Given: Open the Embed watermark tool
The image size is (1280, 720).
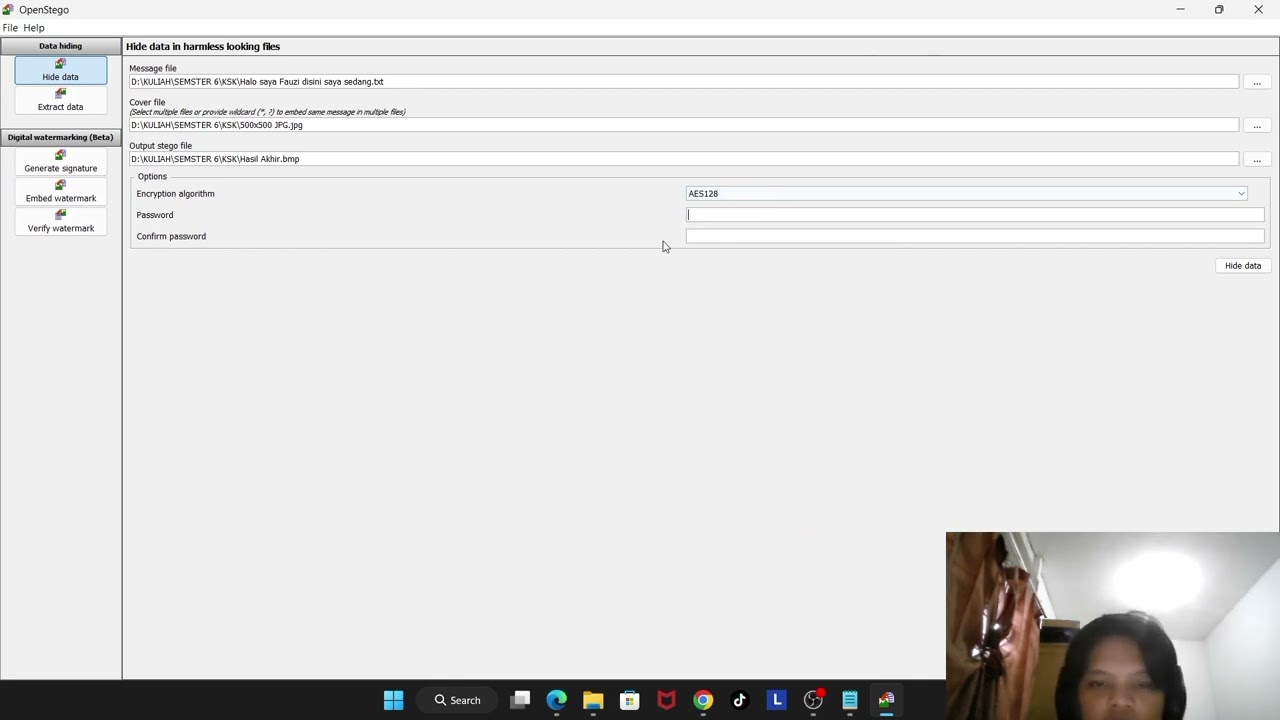Looking at the screenshot, I should pos(61,191).
